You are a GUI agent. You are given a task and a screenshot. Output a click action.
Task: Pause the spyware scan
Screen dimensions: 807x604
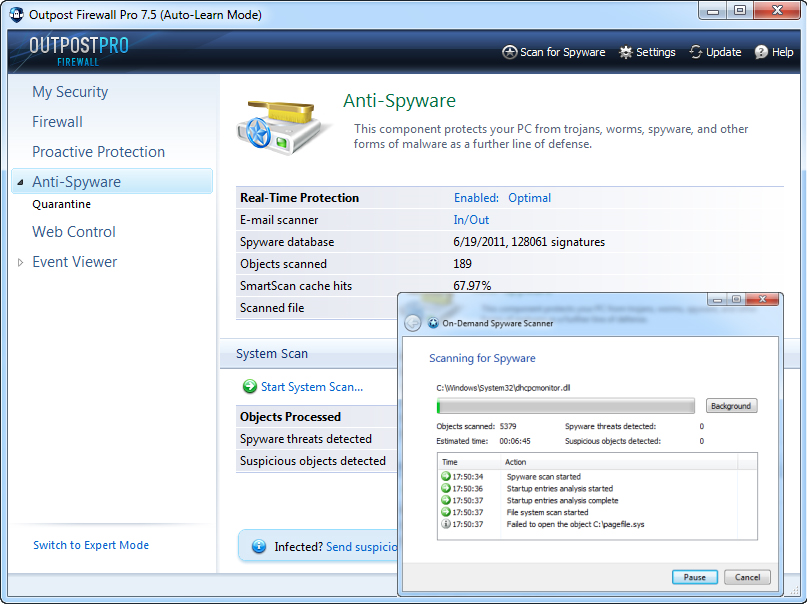[694, 577]
